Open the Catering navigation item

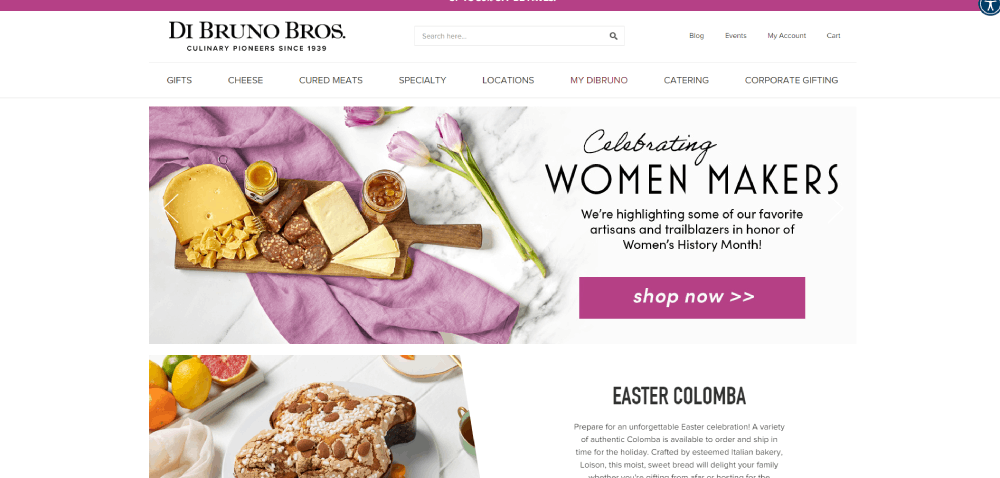pyautogui.click(x=686, y=80)
